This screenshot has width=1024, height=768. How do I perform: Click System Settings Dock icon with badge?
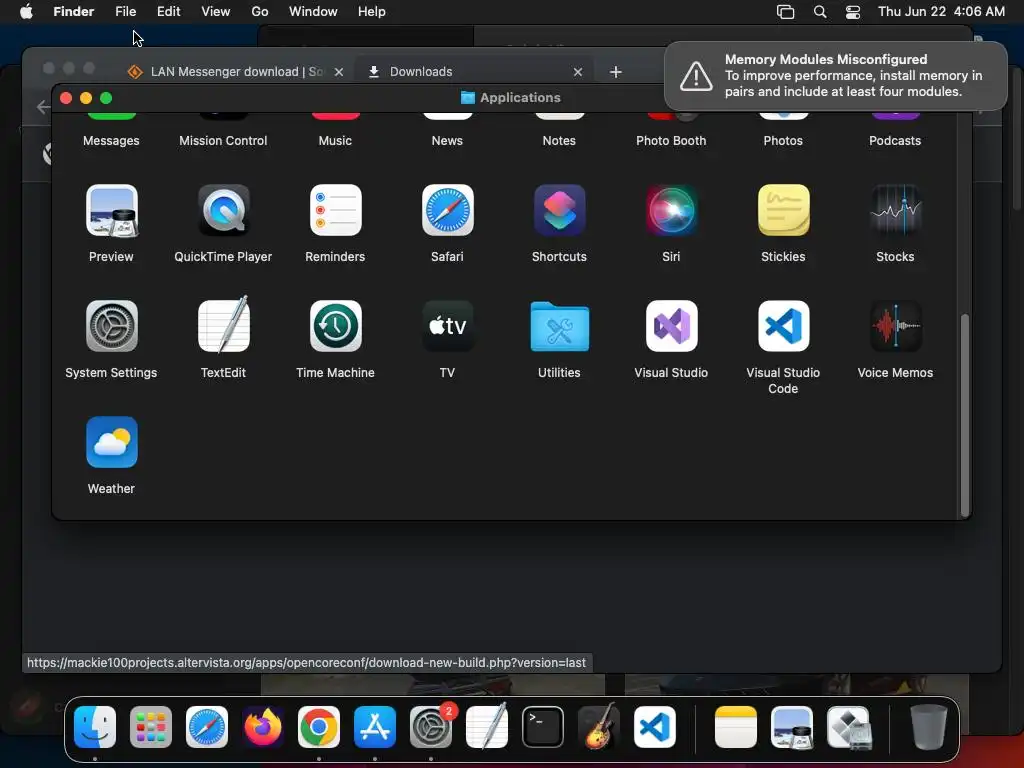click(x=431, y=727)
